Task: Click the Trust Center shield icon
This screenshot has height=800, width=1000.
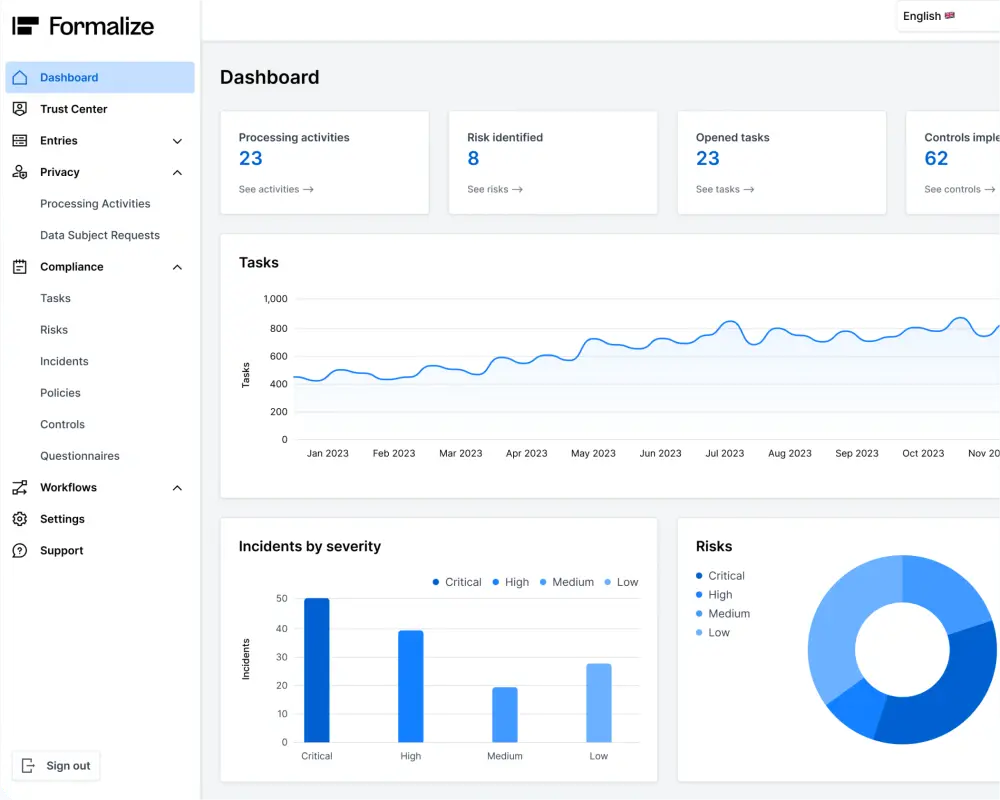Action: tap(20, 109)
